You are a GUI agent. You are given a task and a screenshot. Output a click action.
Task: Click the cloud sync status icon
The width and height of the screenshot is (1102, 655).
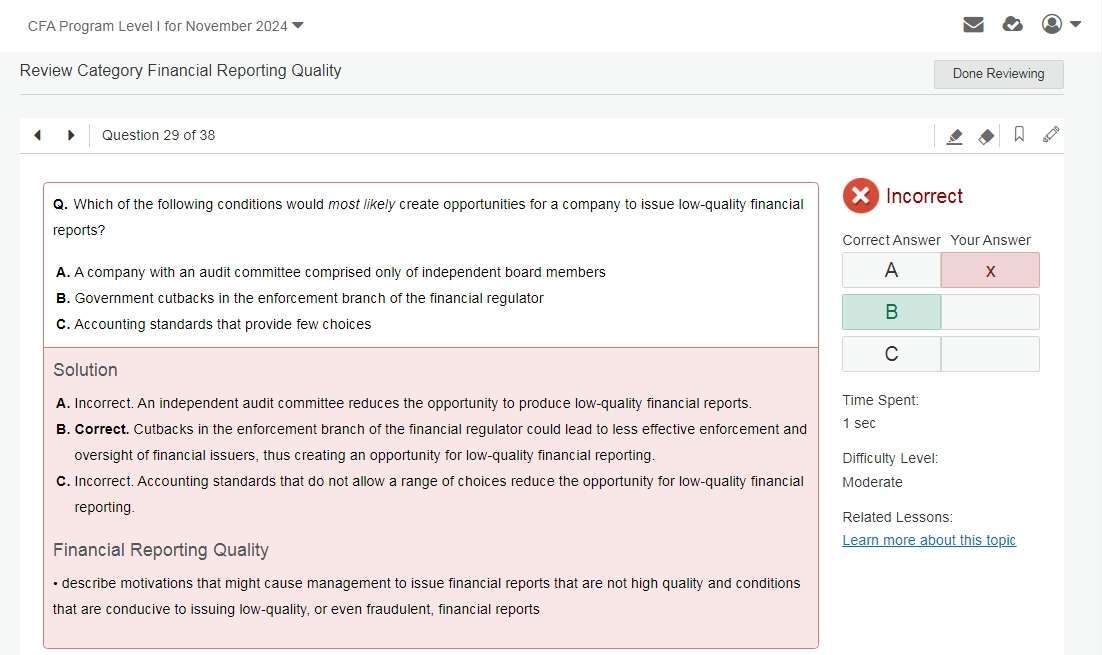tap(1012, 25)
